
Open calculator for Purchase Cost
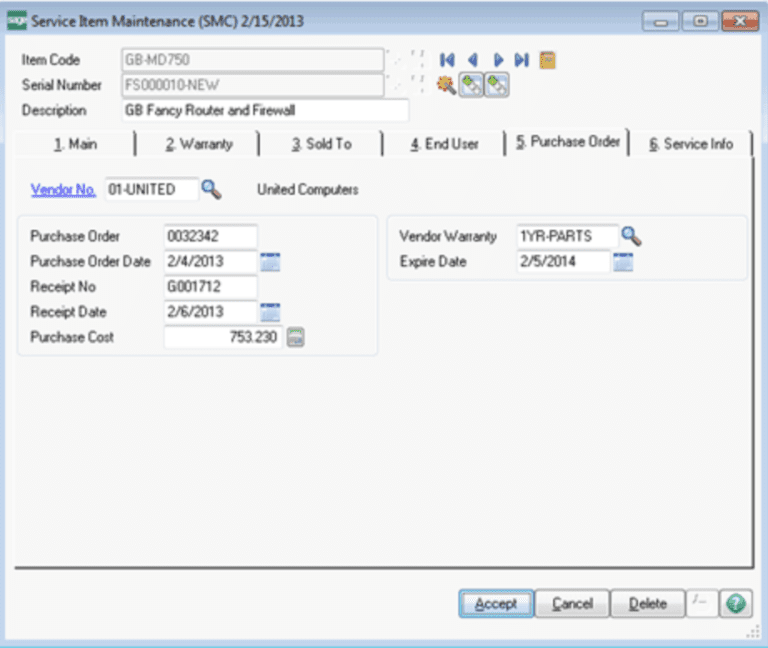pyautogui.click(x=295, y=338)
